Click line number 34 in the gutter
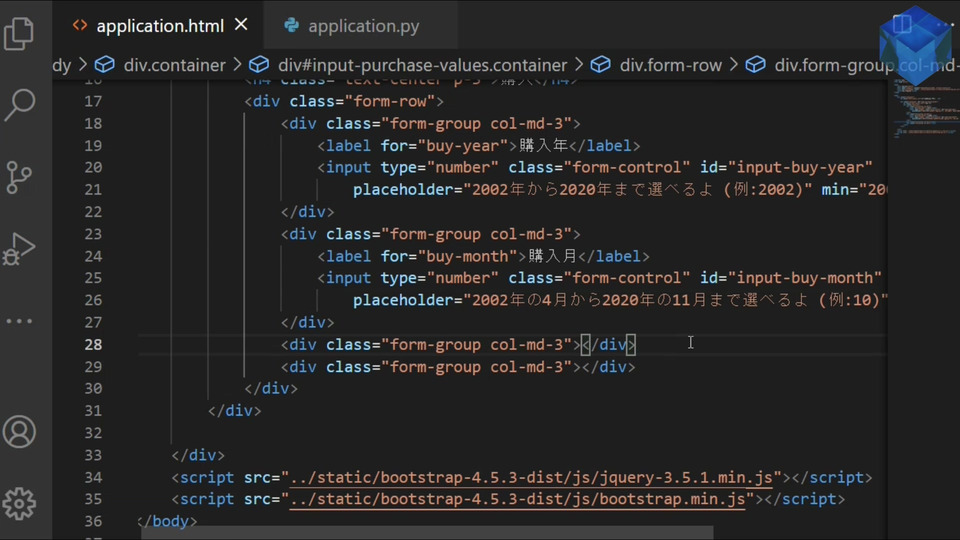The image size is (960, 540). click(x=93, y=478)
